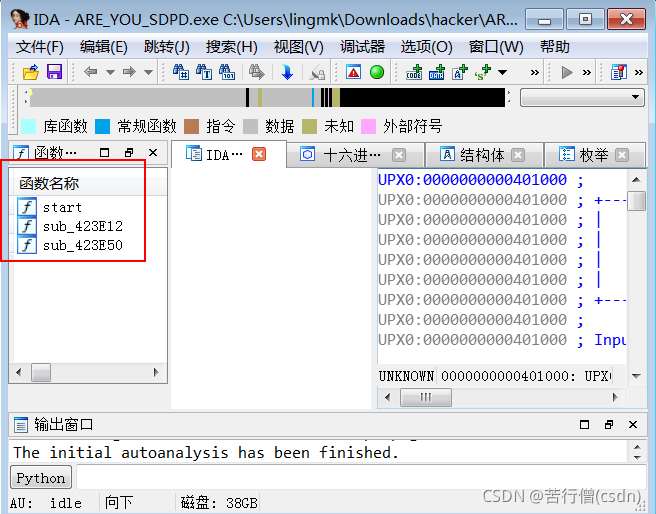Close the hex view tab
The height and width of the screenshot is (514, 656).
pyautogui.click(x=399, y=155)
